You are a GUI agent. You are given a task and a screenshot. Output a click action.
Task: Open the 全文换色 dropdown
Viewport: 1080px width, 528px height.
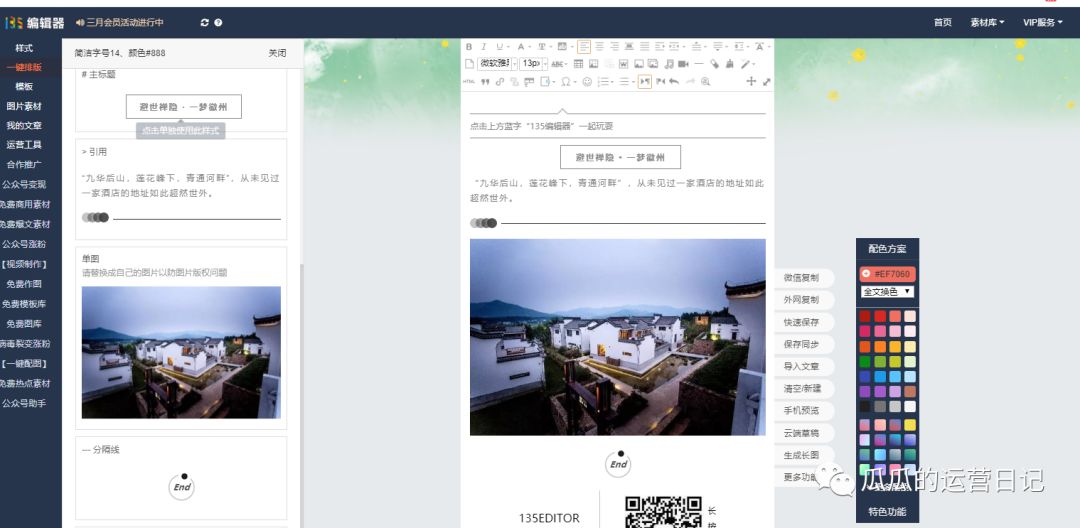click(x=887, y=292)
